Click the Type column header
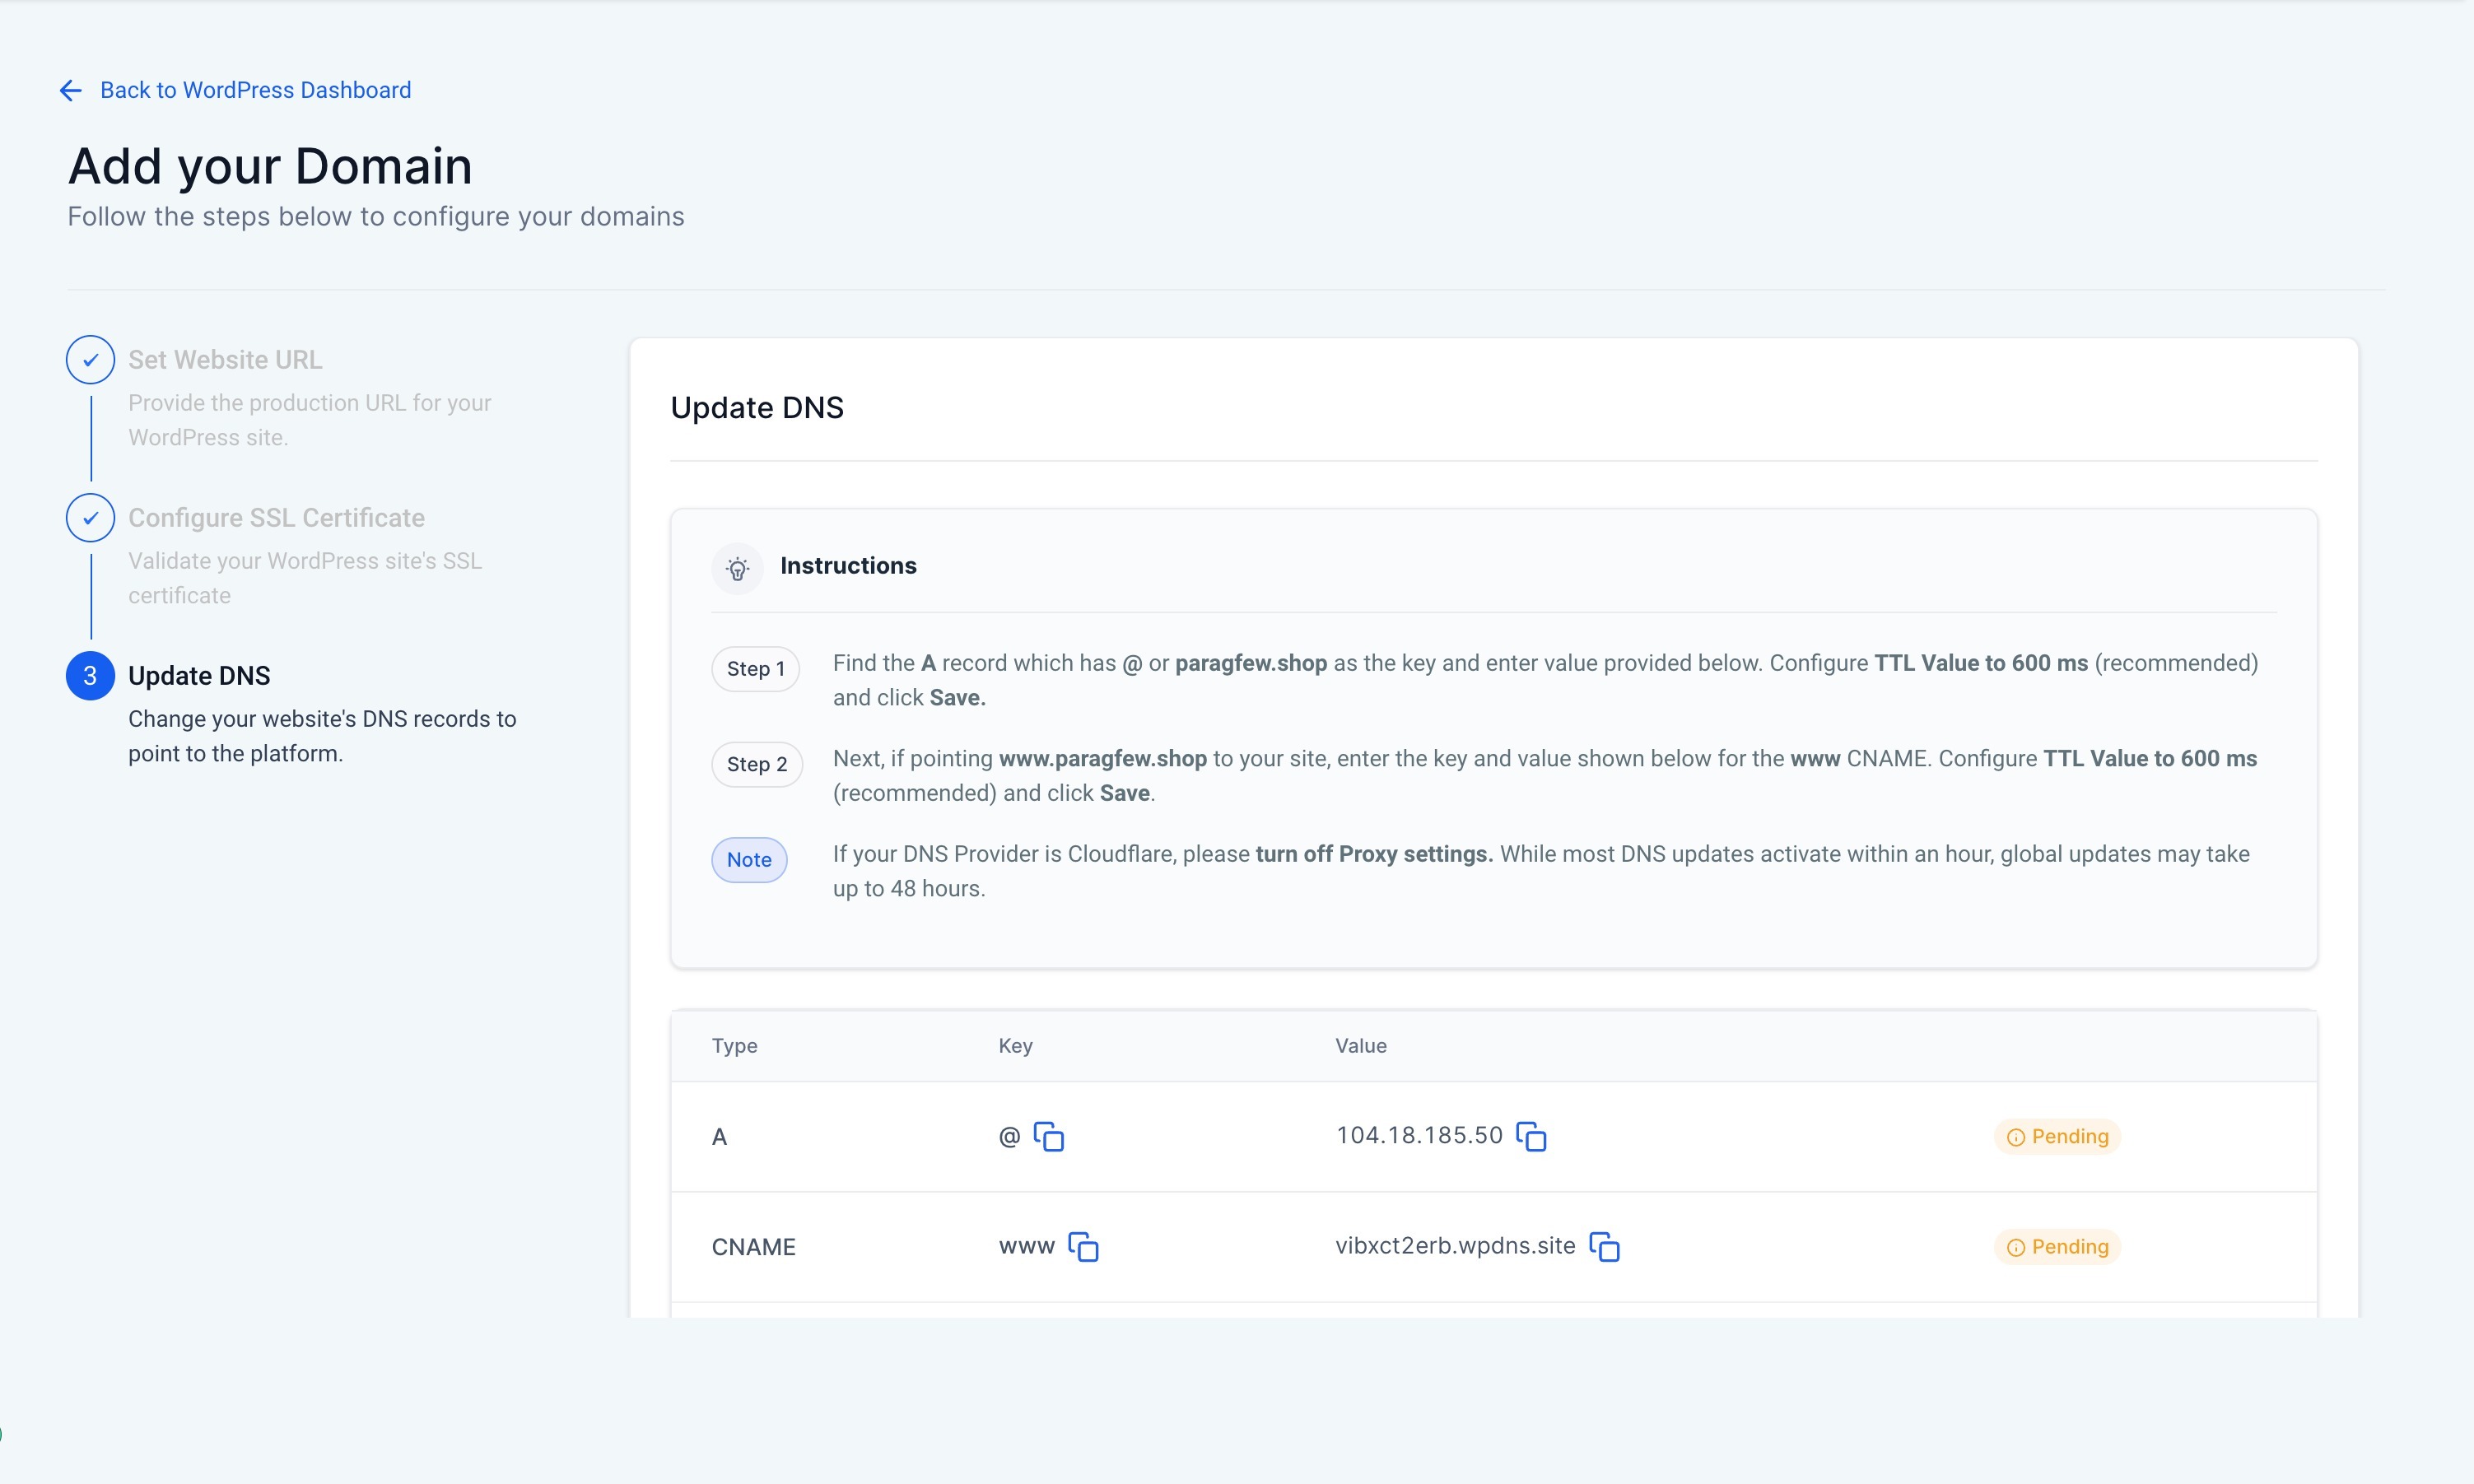 point(734,1046)
